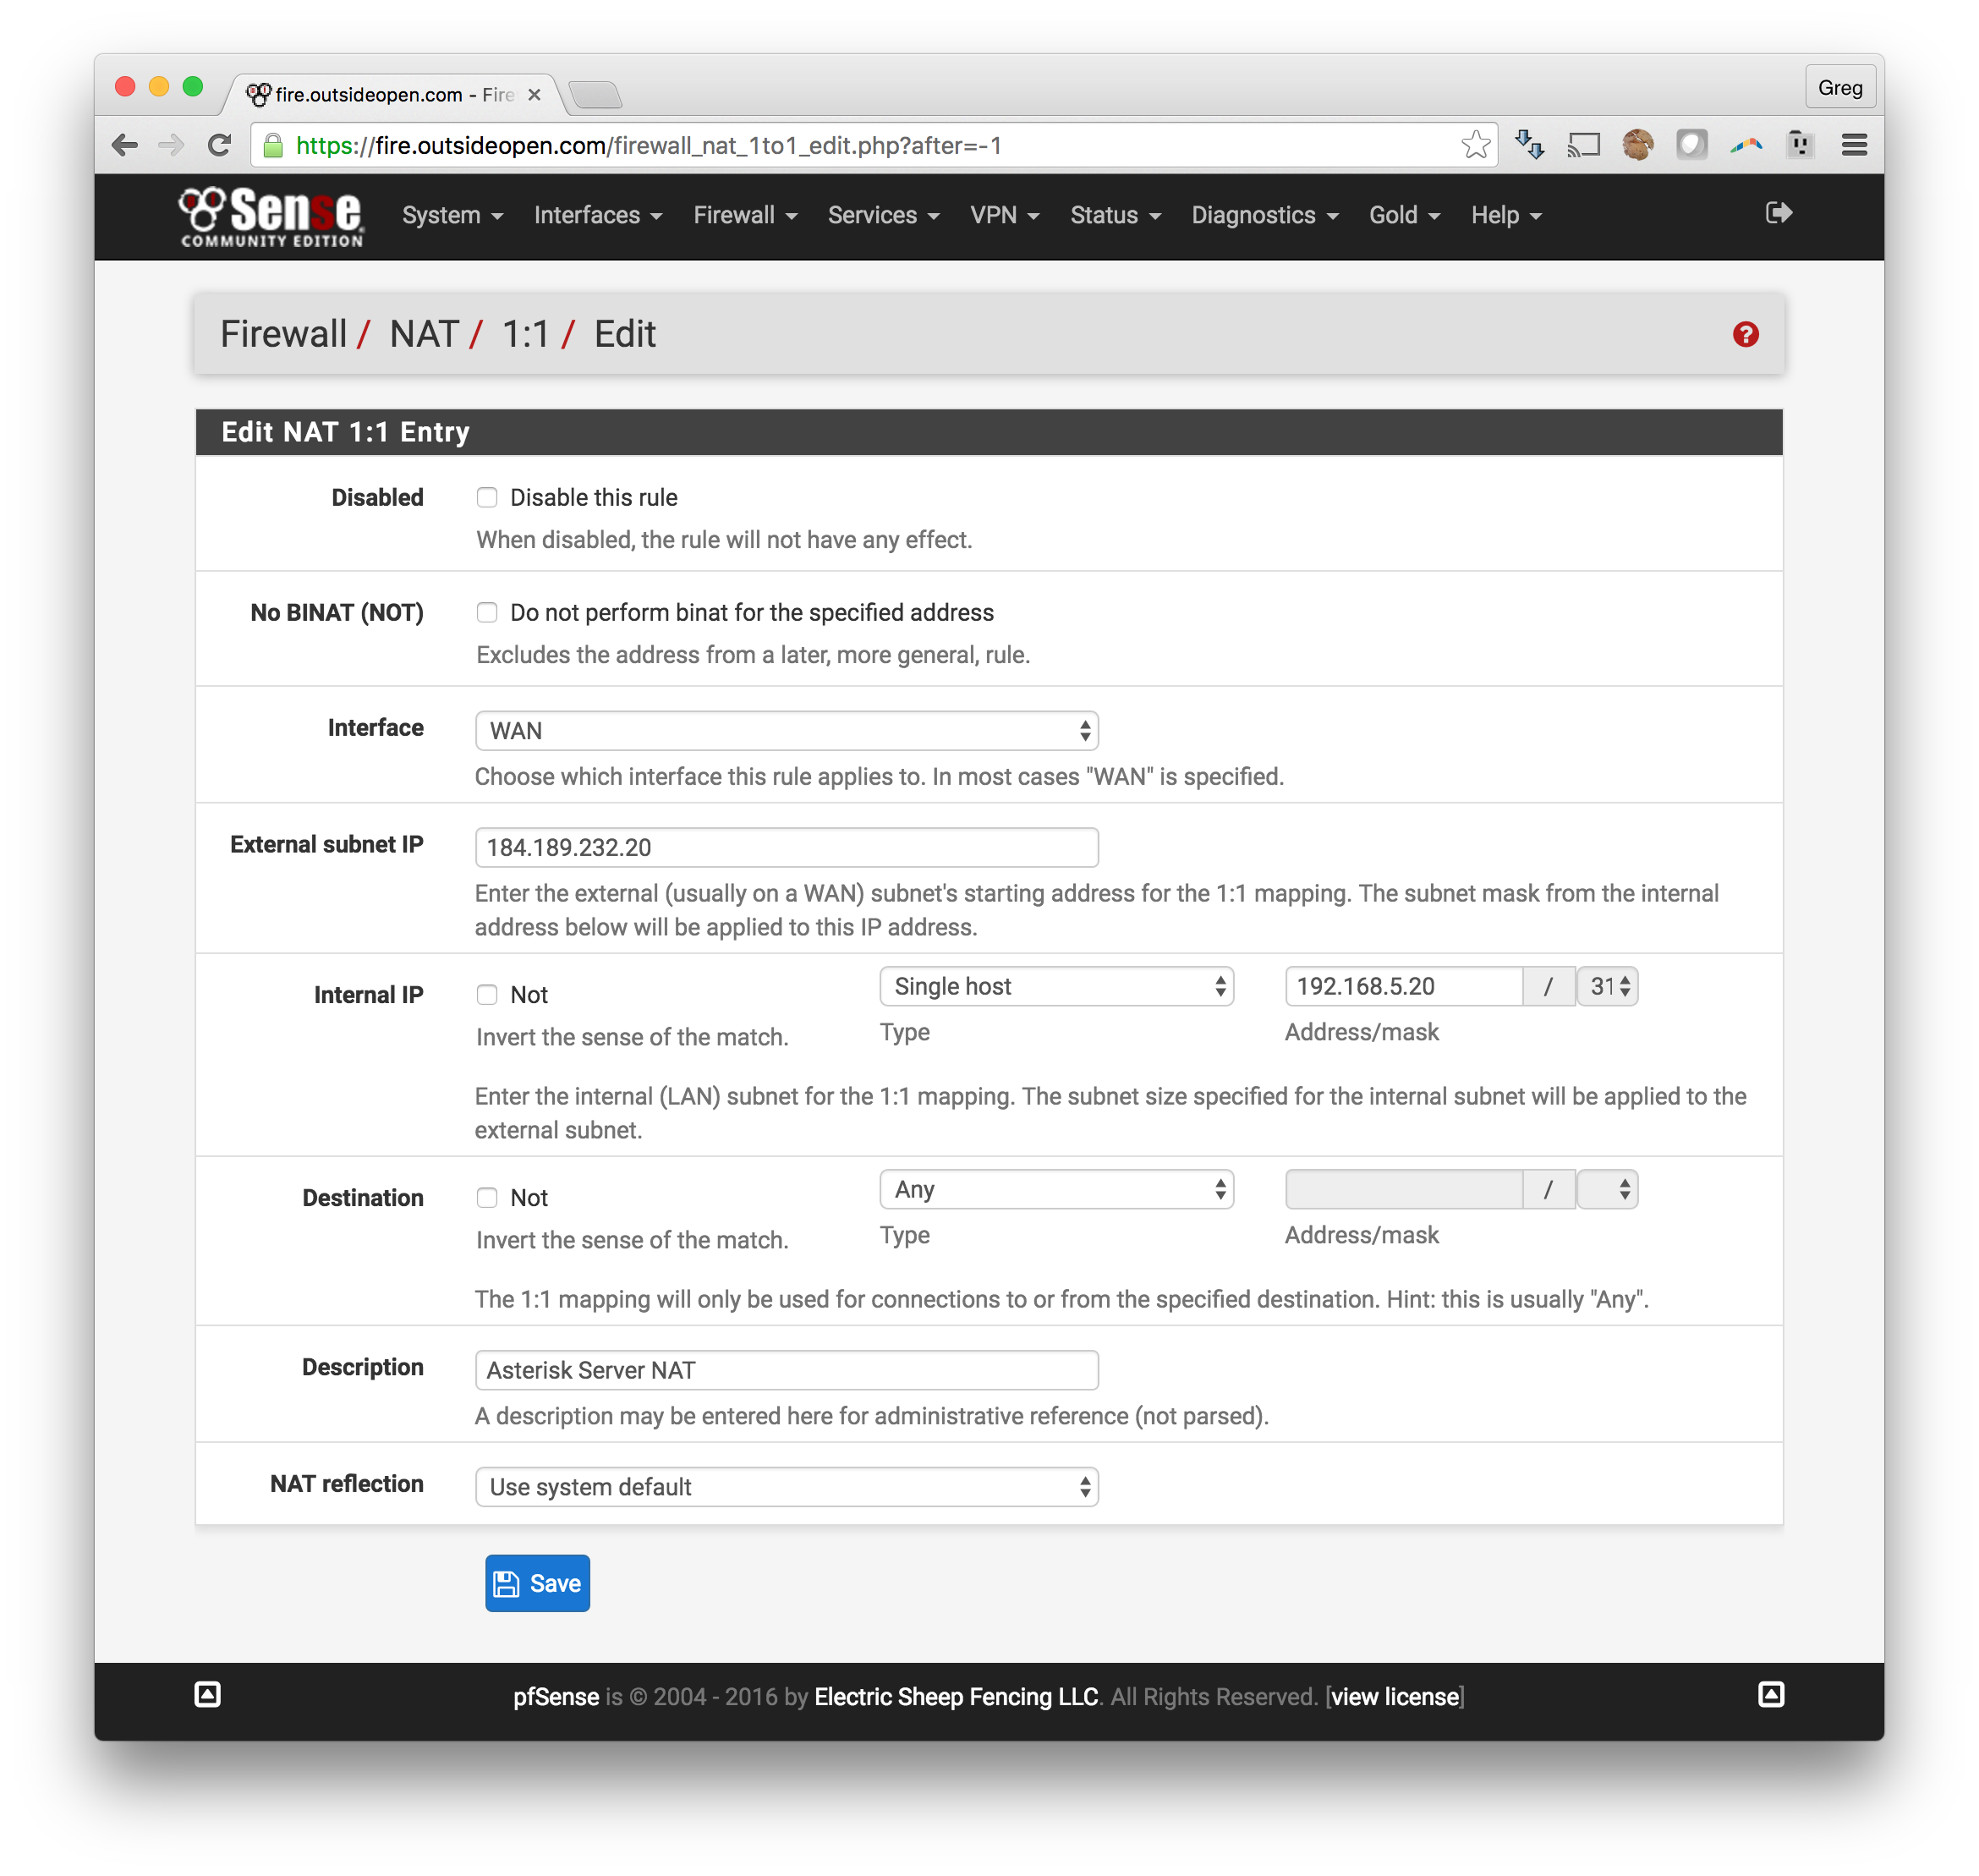Click the logout icon in navbar

(1778, 213)
